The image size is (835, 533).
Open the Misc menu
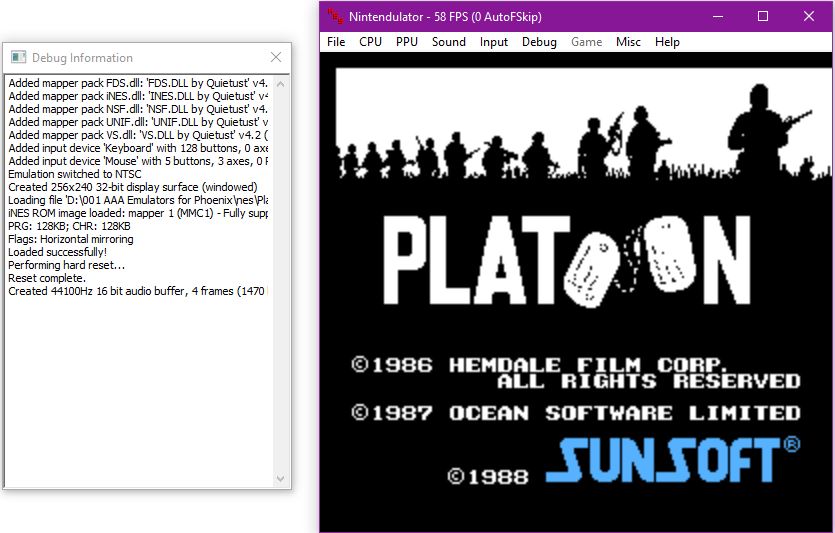(x=628, y=42)
